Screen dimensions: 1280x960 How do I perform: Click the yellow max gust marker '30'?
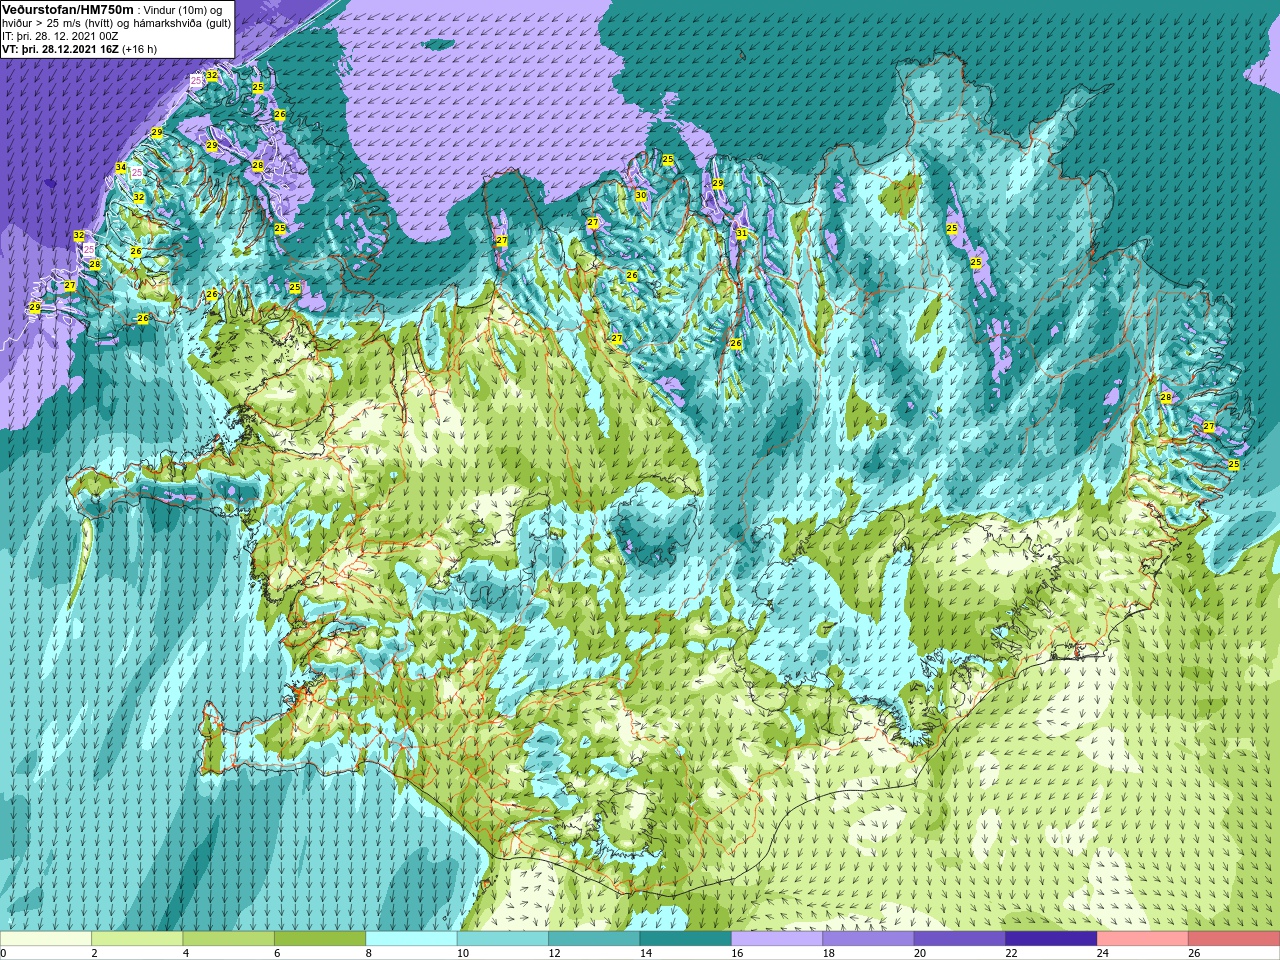click(x=640, y=195)
